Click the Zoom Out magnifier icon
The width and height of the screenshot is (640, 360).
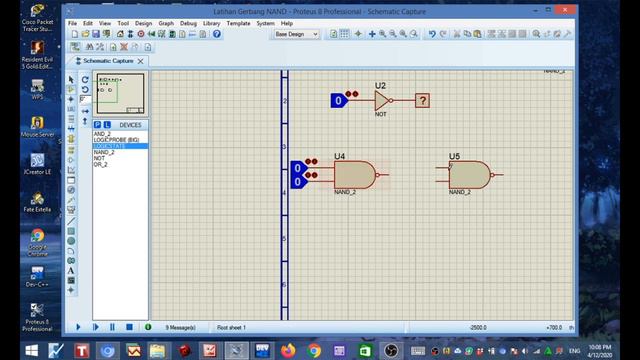pyautogui.click(x=393, y=34)
